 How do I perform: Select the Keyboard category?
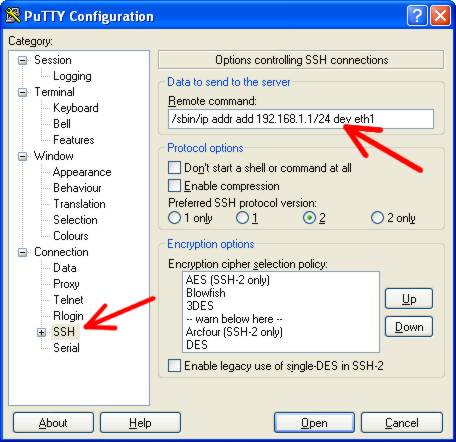click(x=76, y=108)
